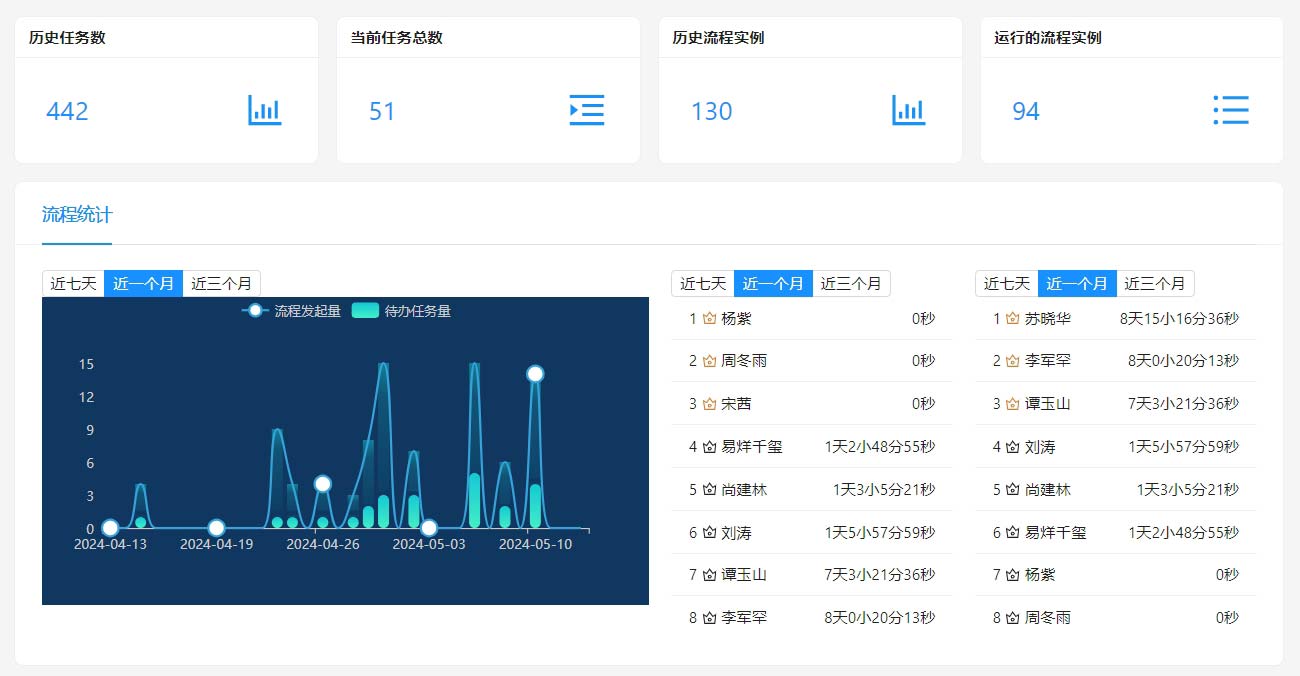1300x676 pixels.
Task: Switch middle ranking list to 近三个月
Action: click(851, 284)
